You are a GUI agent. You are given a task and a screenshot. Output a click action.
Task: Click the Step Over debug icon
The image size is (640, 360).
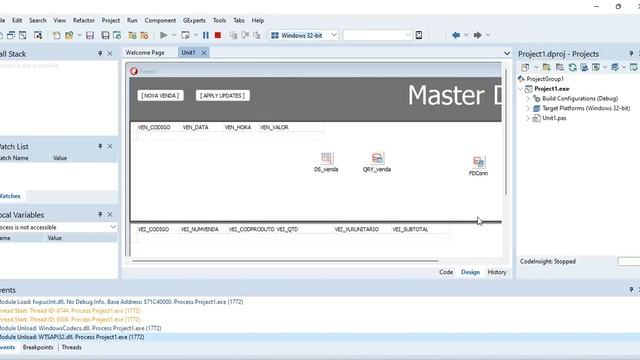tap(245, 36)
